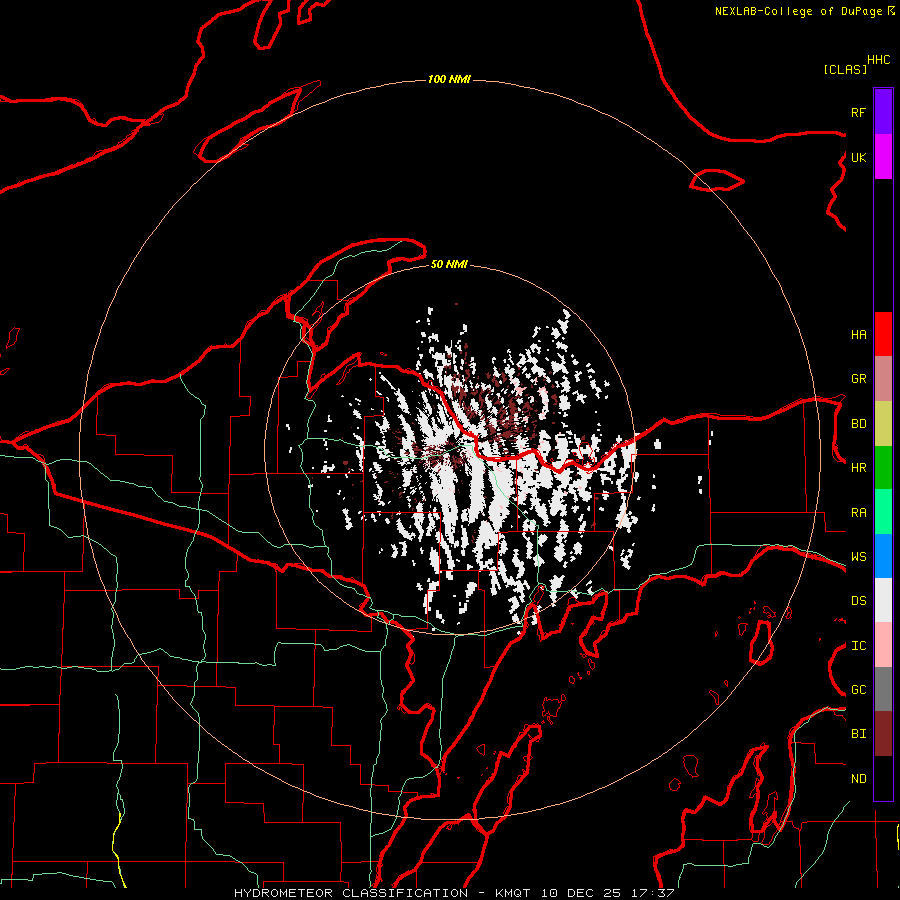Click the "DS" legend label
The width and height of the screenshot is (900, 900).
pos(858,601)
